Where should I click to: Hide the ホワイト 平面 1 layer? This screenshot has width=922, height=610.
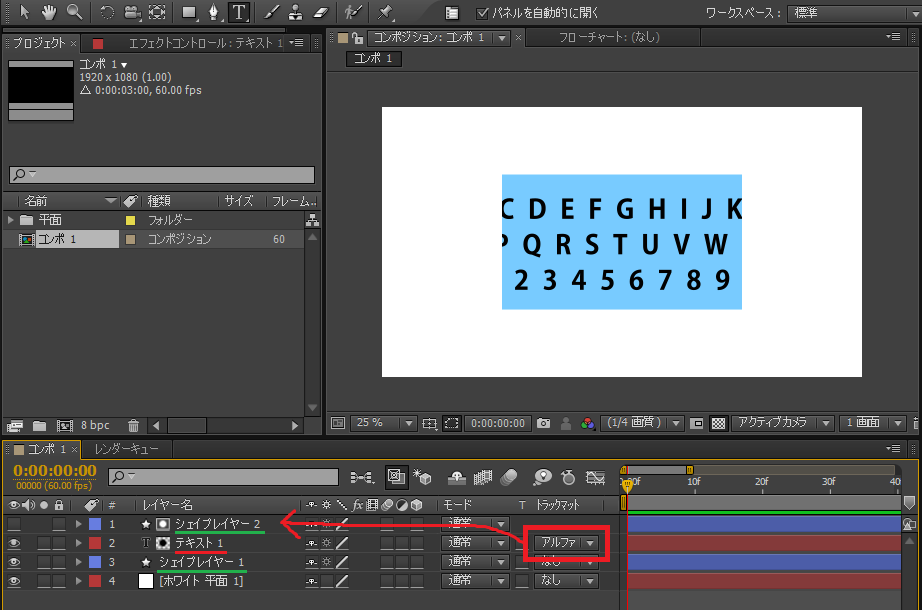click(x=14, y=581)
